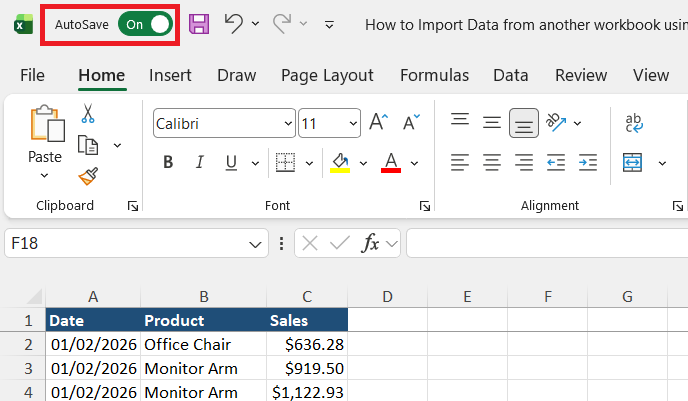Click the Select All corner triangle
Viewport: 688px width, 401px height.
pyautogui.click(x=34, y=296)
